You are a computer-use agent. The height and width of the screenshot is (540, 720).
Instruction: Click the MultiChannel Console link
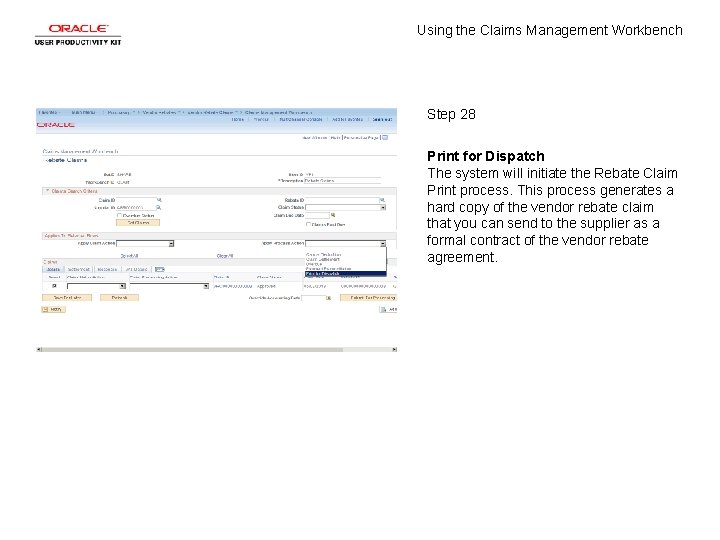click(301, 119)
